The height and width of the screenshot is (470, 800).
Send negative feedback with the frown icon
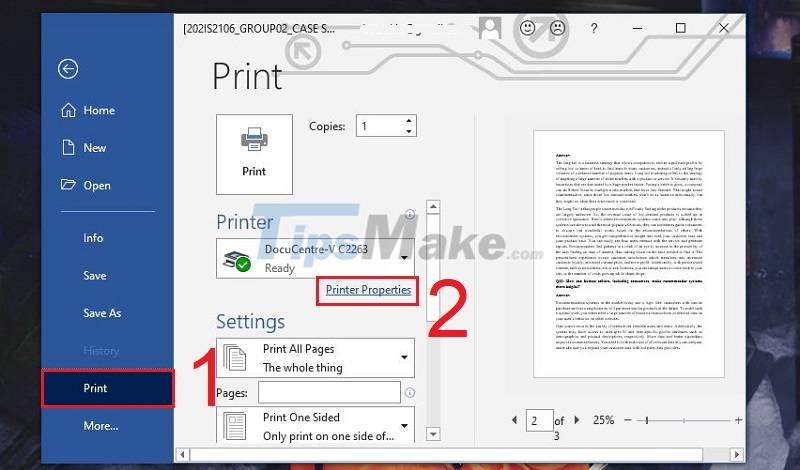point(557,28)
